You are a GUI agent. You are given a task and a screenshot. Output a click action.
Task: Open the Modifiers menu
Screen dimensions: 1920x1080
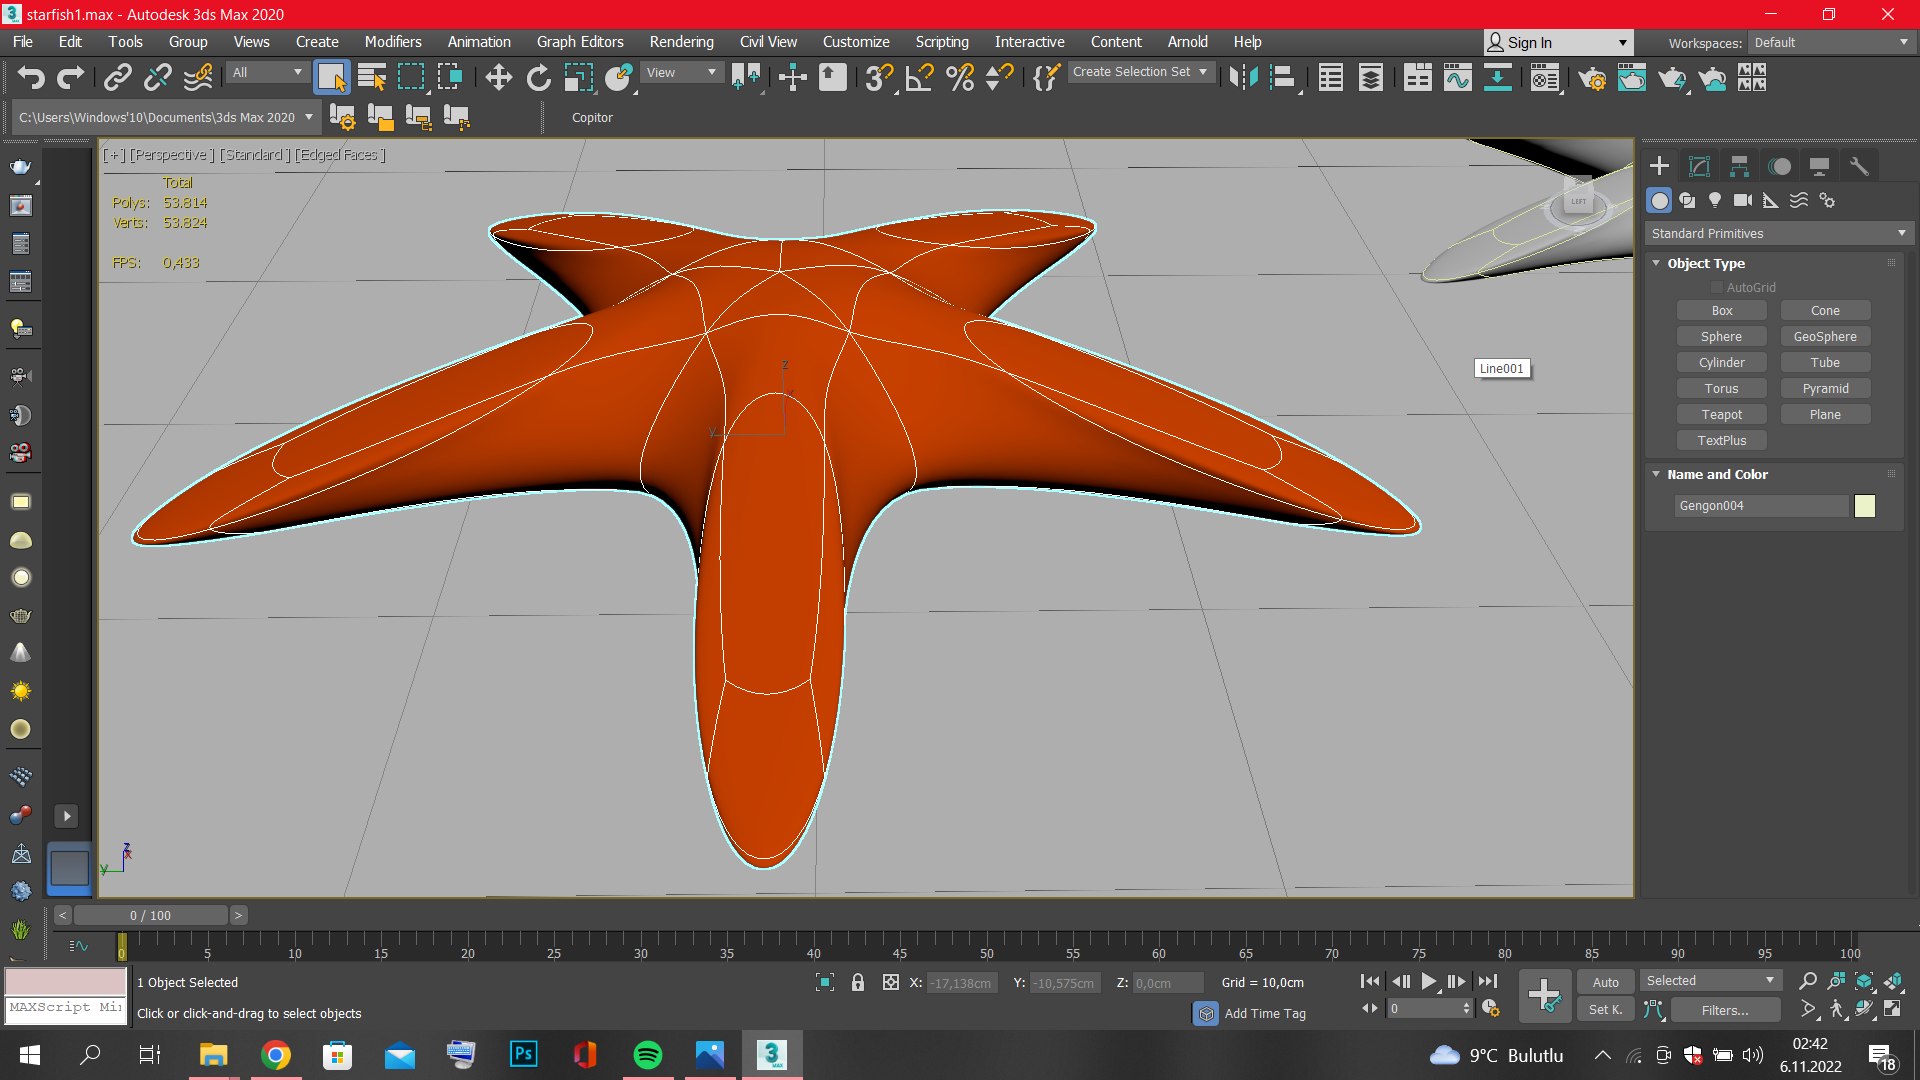point(392,42)
